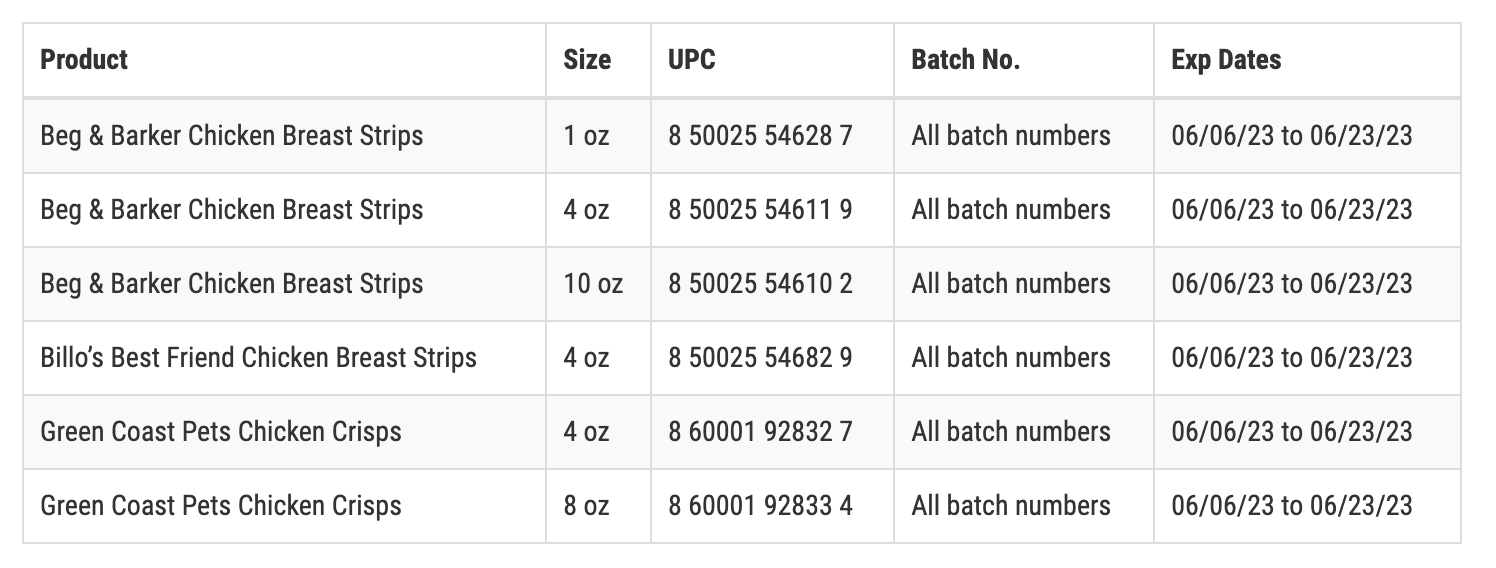This screenshot has width=1496, height=568.
Task: Select Green Coast Pets Chicken Crisps in 8 oz row
Action: click(221, 505)
